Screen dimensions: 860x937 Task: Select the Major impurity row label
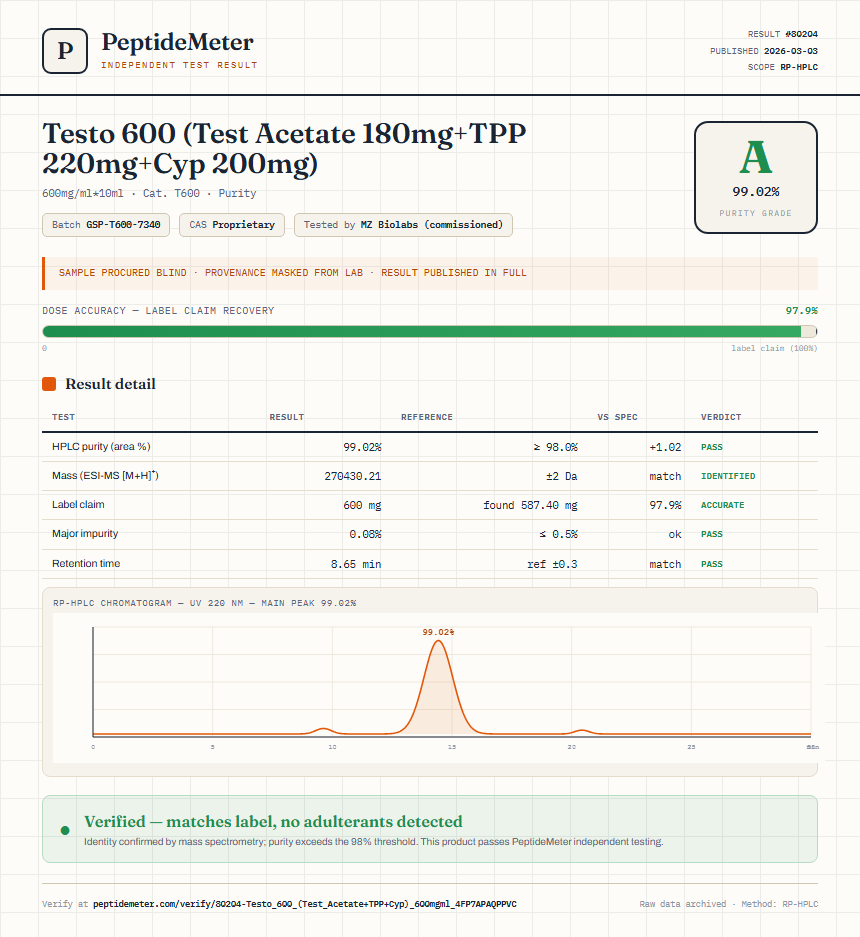[85, 534]
